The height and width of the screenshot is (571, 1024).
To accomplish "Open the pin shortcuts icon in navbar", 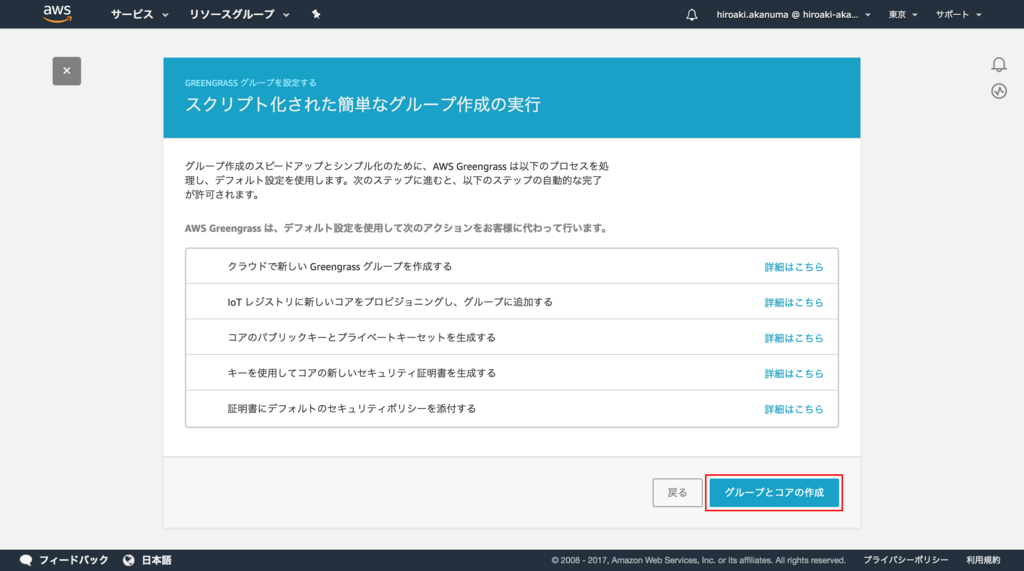I will tap(316, 14).
